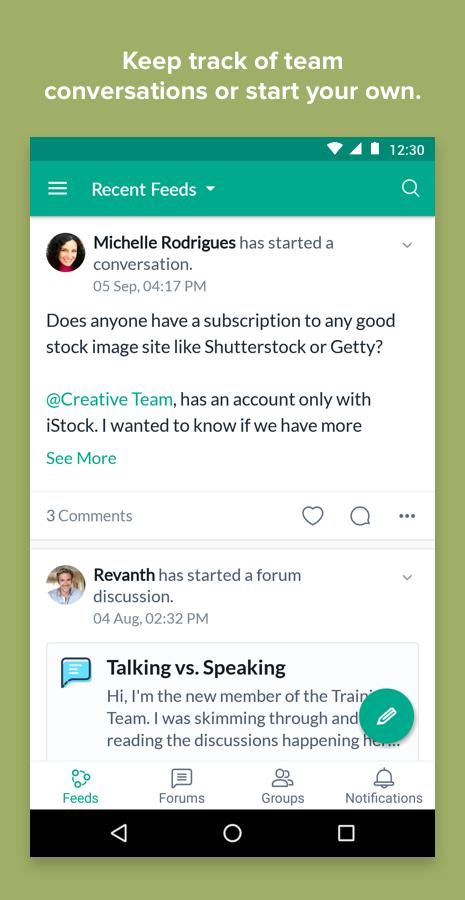
Task: Open Michelle Rodrigues' profile picture
Action: click(65, 253)
